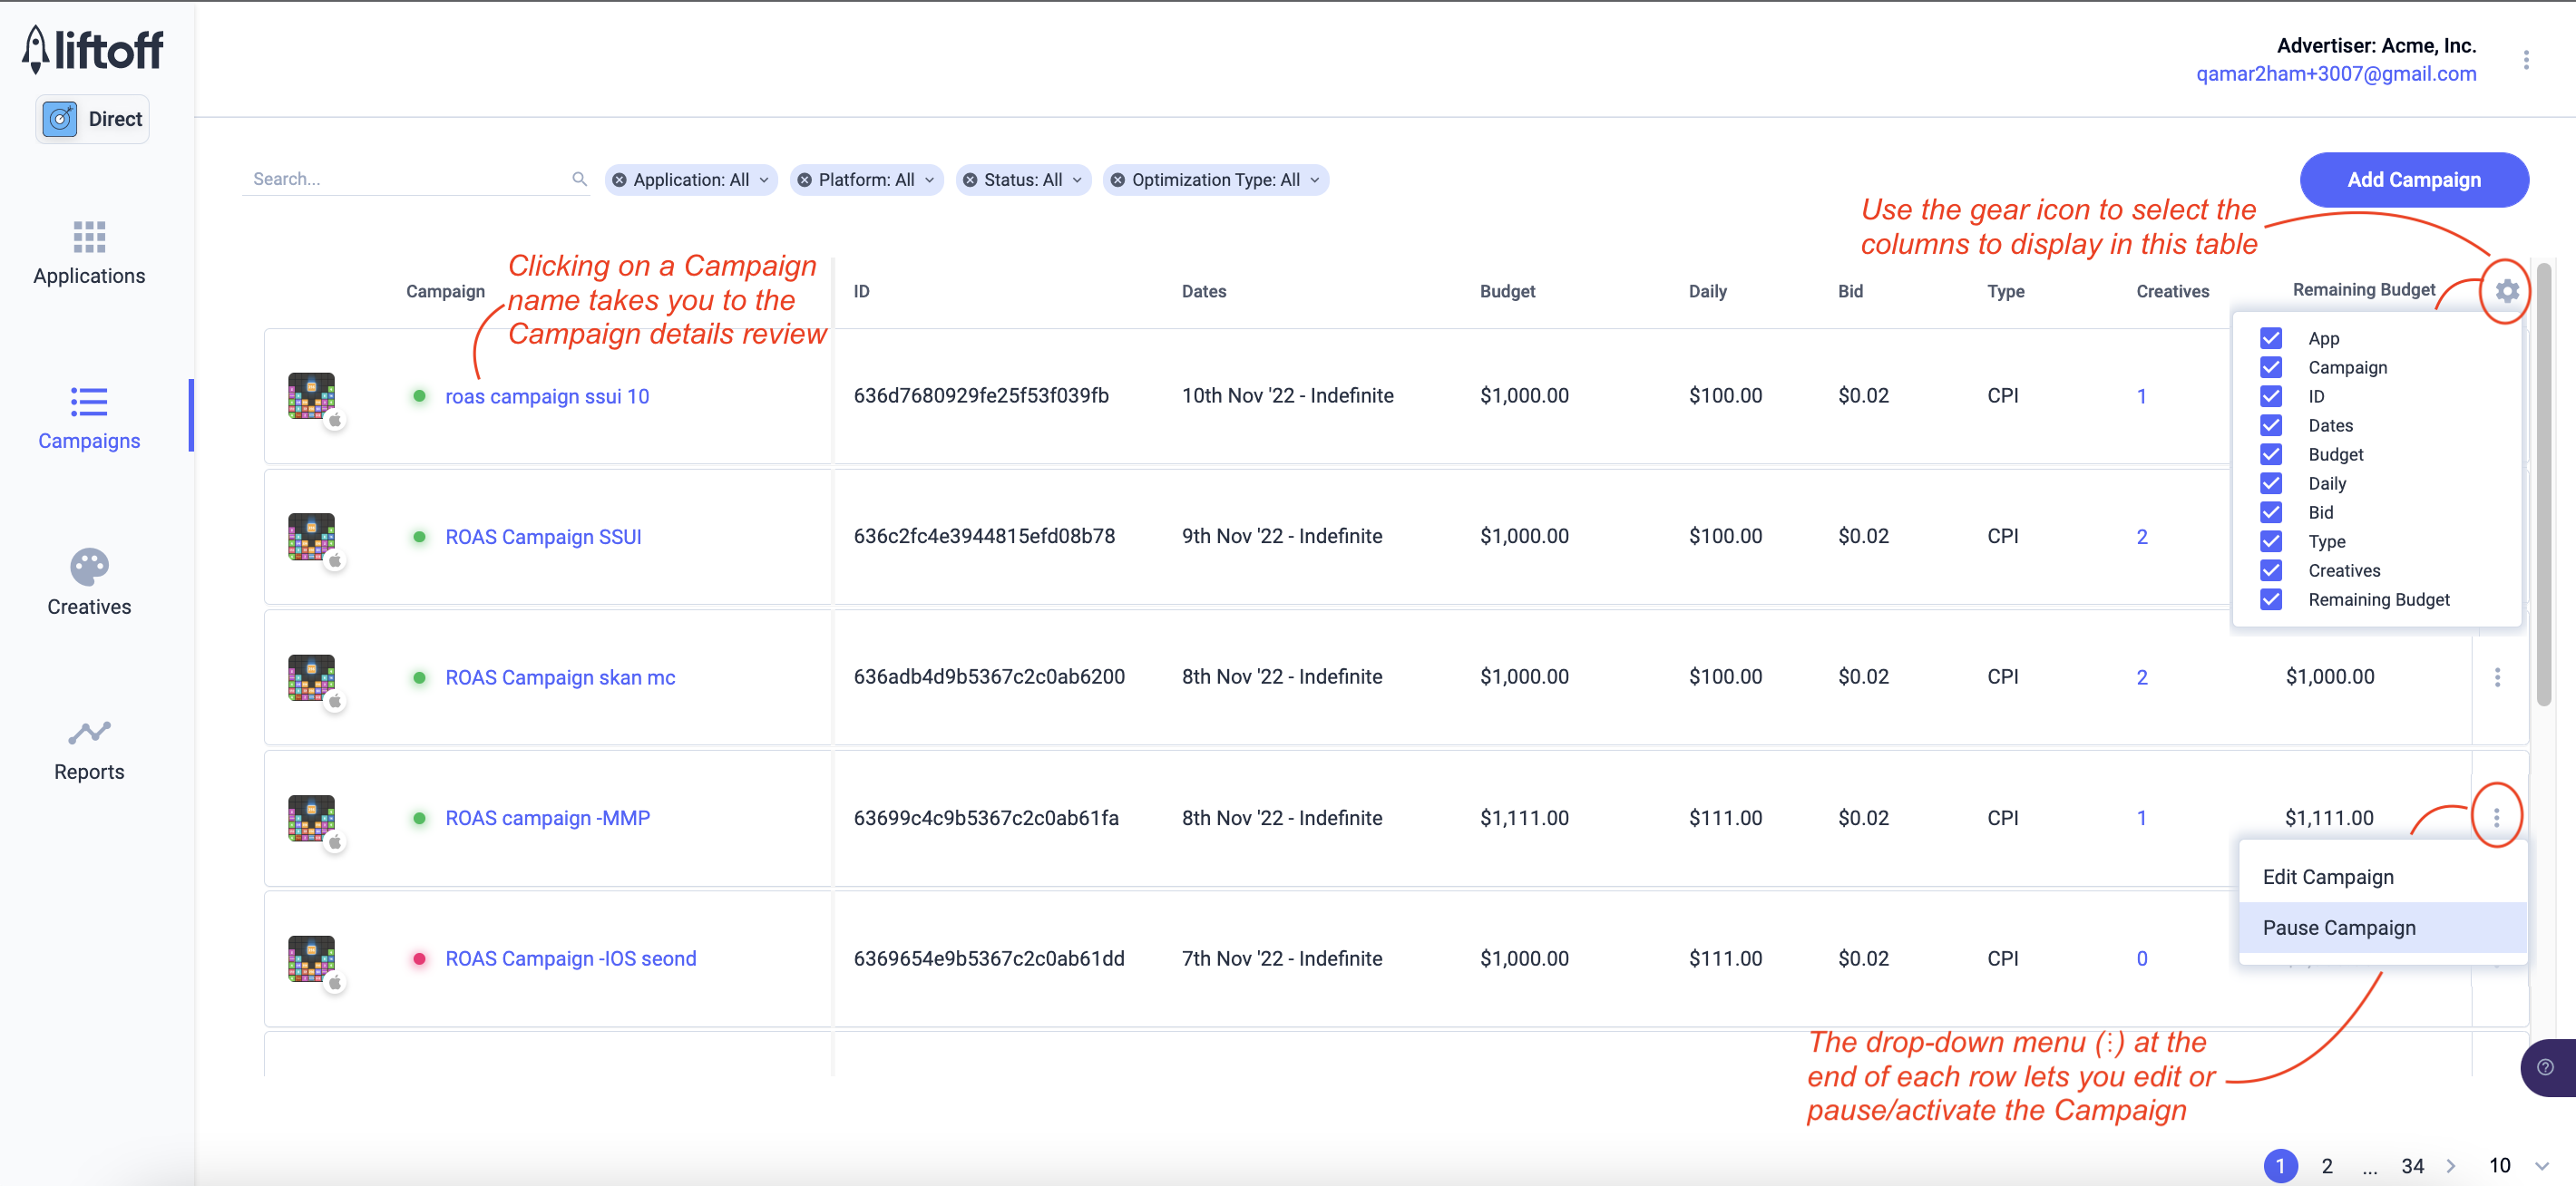Uncheck the Campaign column checkbox
The width and height of the screenshot is (2576, 1186).
[2270, 367]
